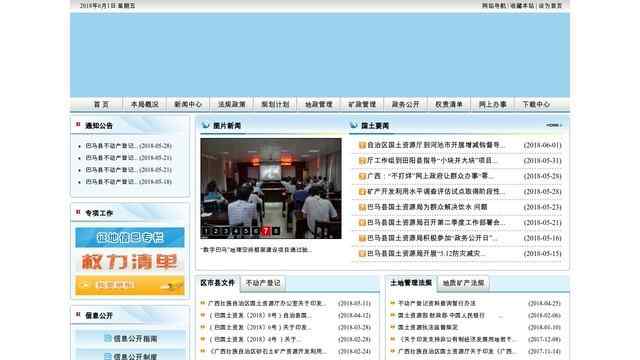The image size is (640, 360).
Task: Click the icon beside the 2018-05-23 news item
Action: pyautogui.click(x=362, y=207)
